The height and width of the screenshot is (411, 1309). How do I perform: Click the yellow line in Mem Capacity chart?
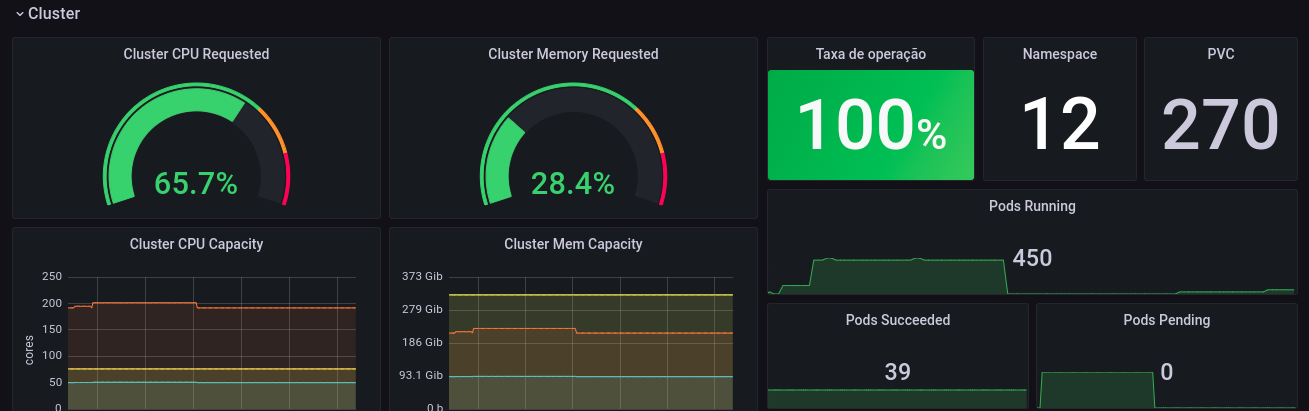click(x=590, y=295)
